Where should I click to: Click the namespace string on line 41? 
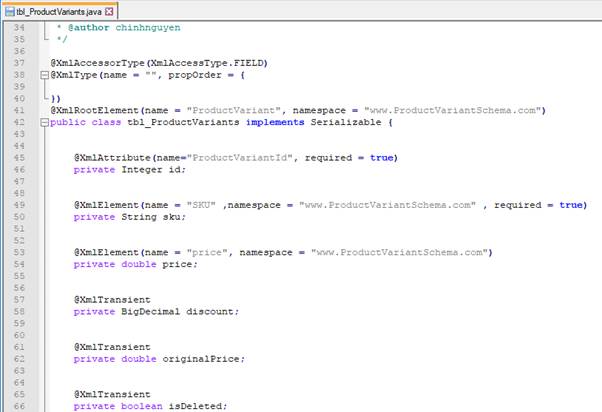pyautogui.click(x=452, y=111)
